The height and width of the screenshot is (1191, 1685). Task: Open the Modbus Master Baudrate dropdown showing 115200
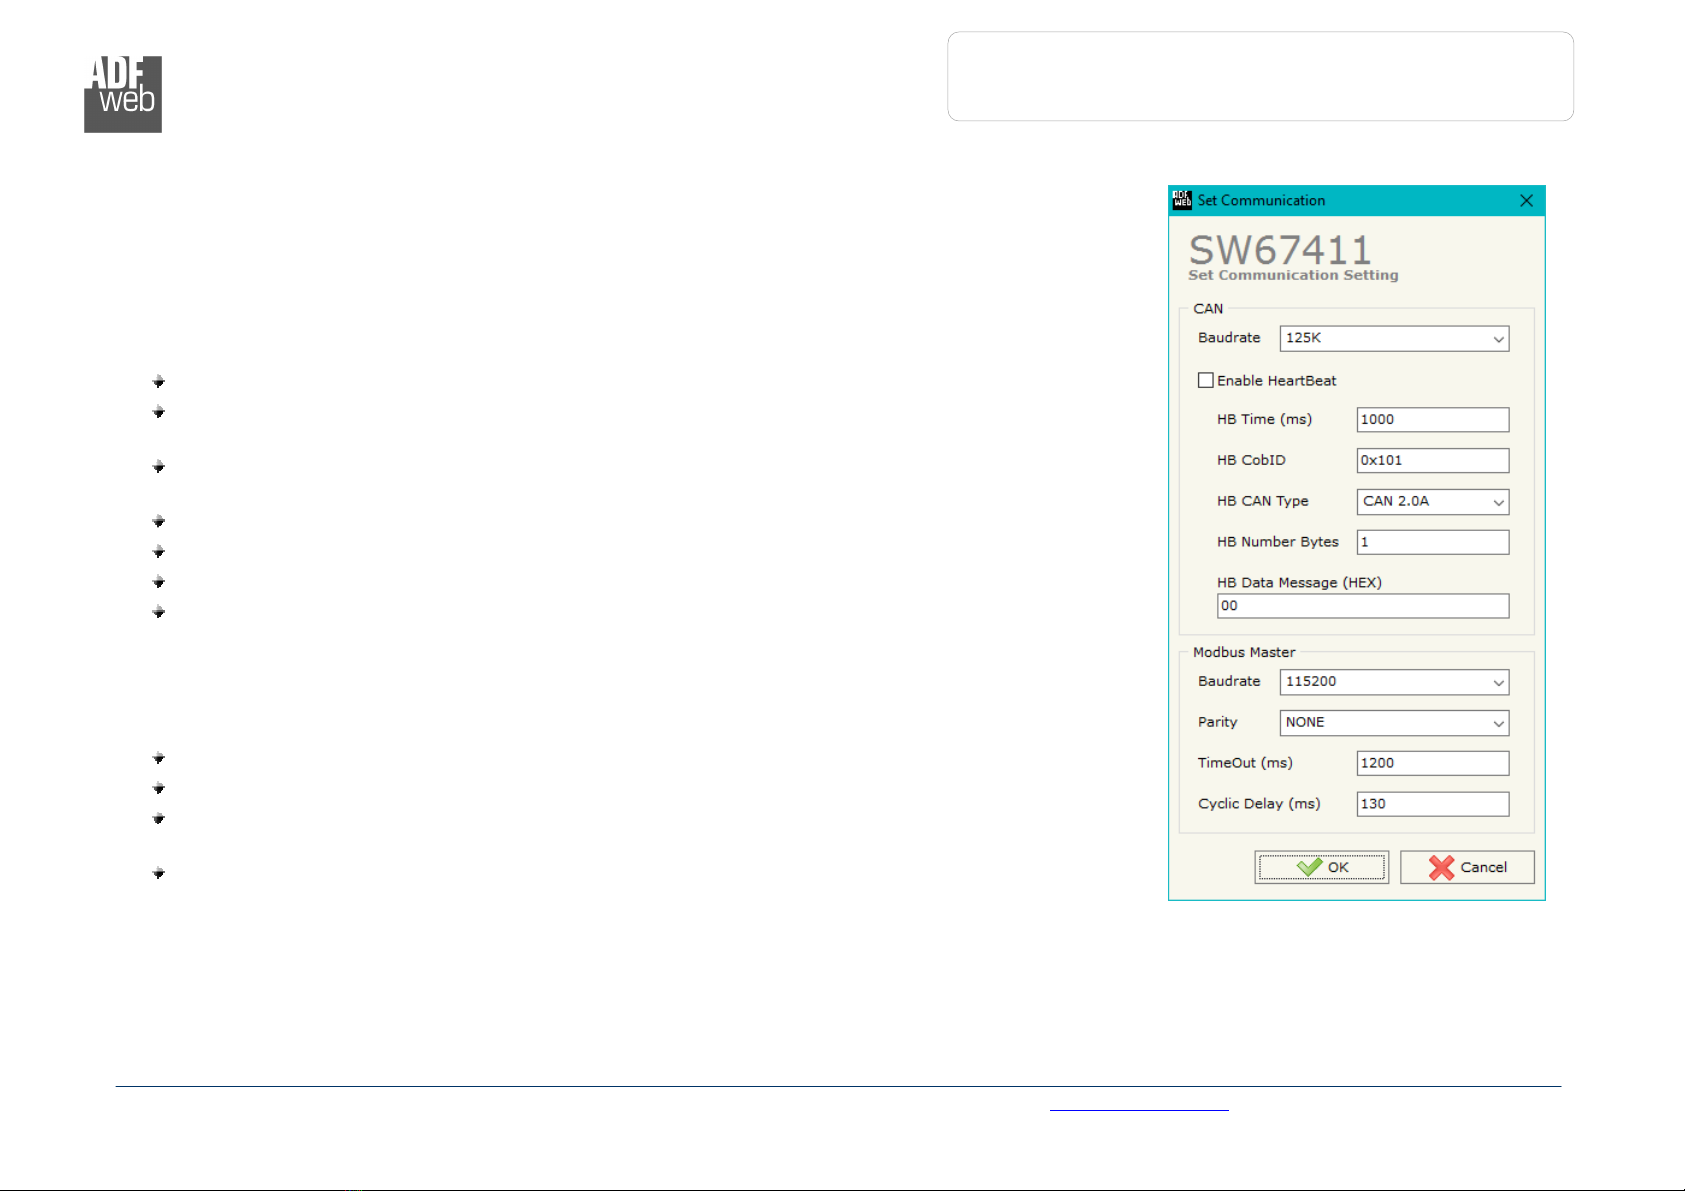click(x=1394, y=682)
